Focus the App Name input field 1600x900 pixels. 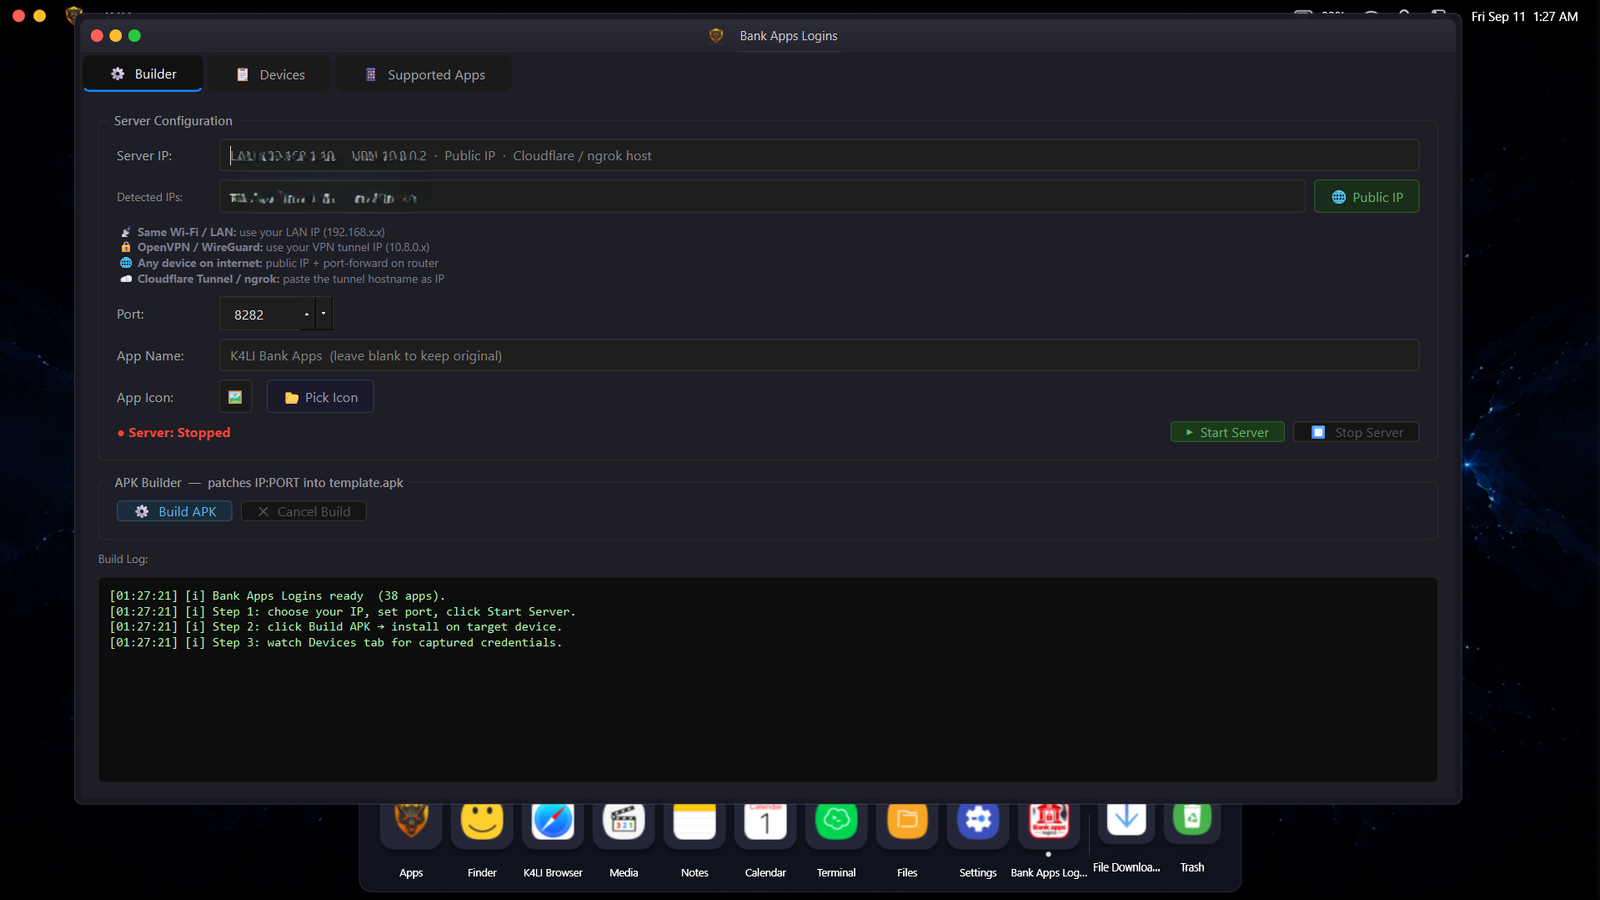(x=818, y=355)
